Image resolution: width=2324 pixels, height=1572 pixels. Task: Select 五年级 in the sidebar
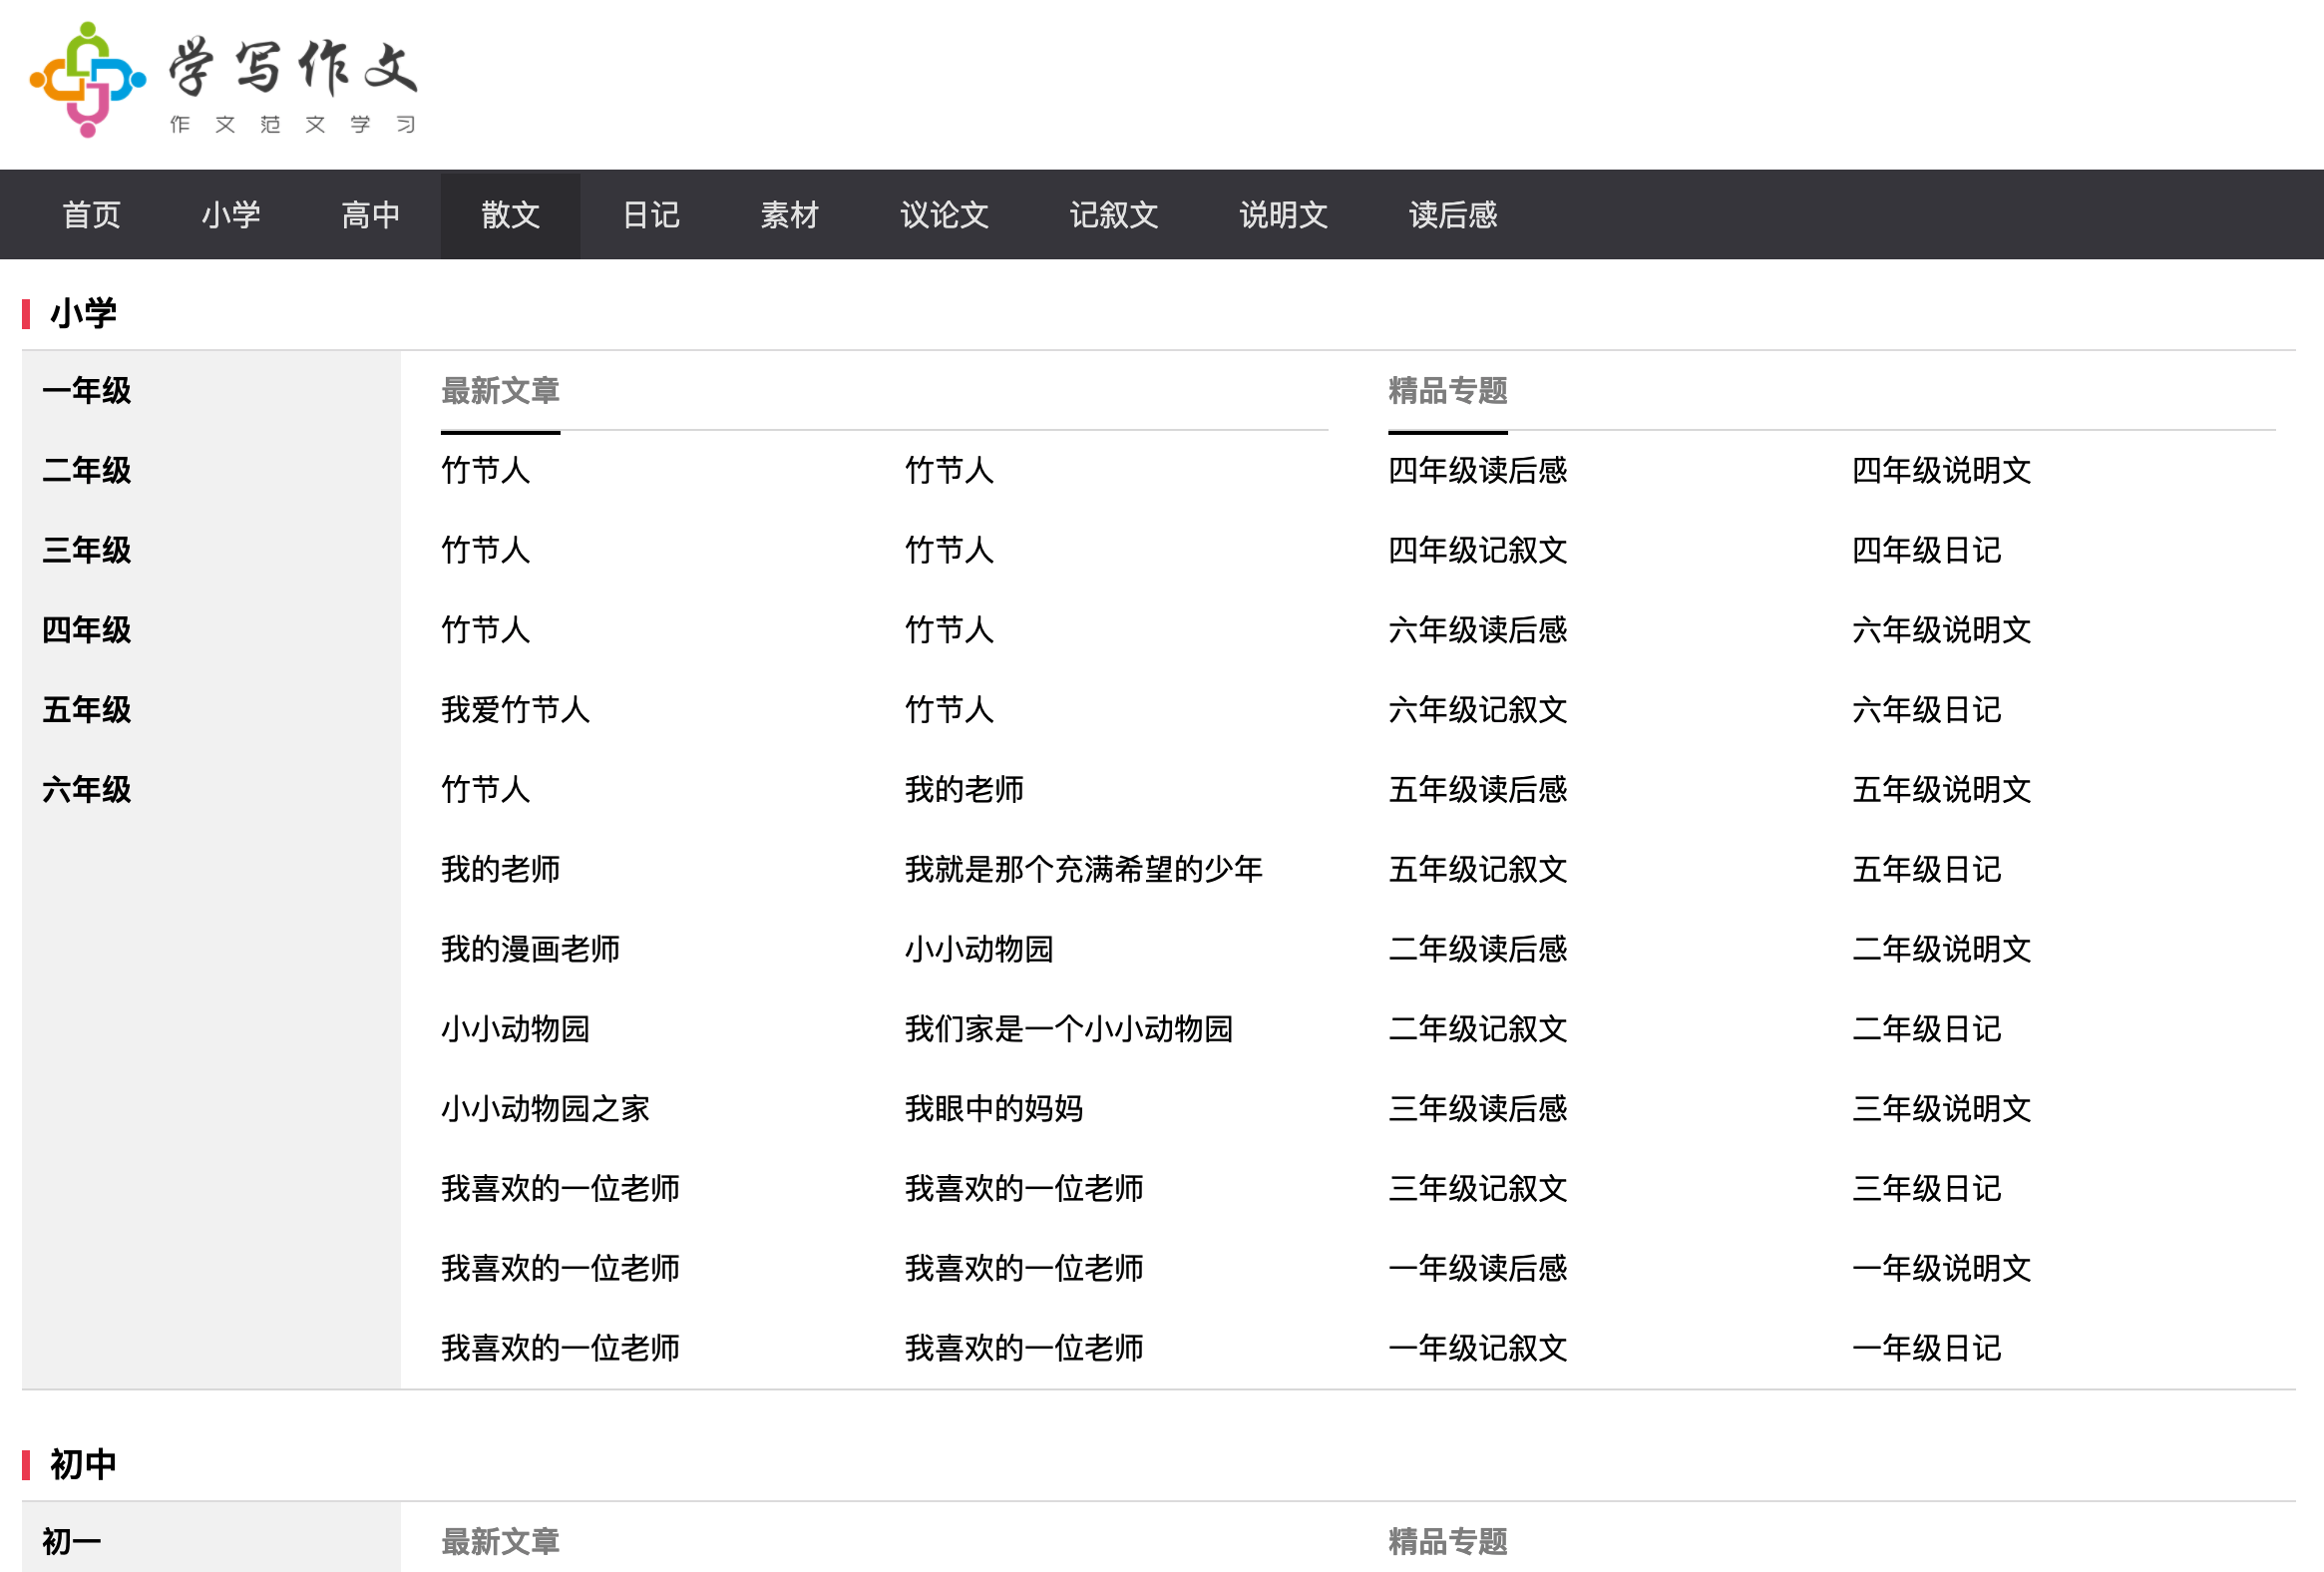coord(87,711)
